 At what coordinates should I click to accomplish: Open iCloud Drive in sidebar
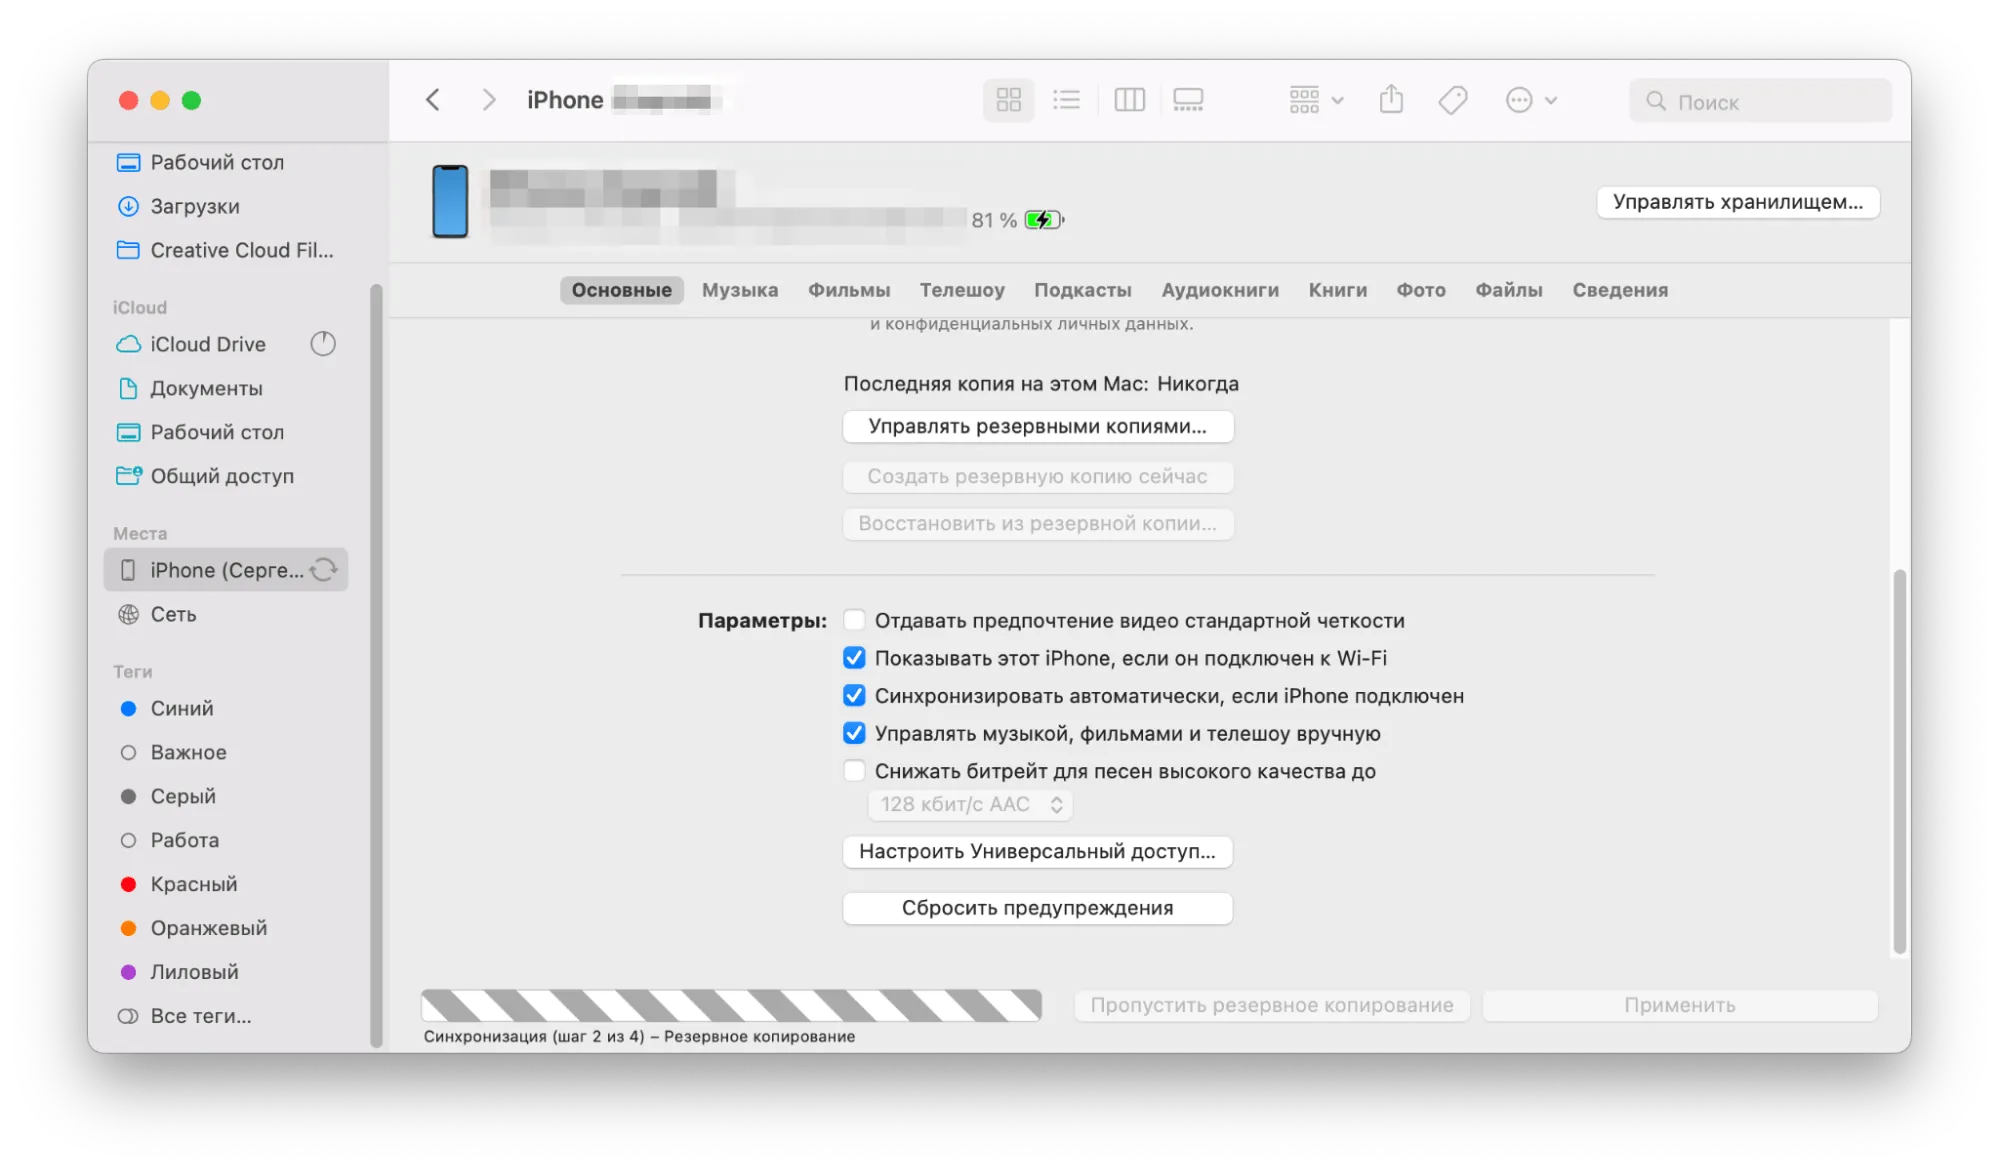pos(208,344)
